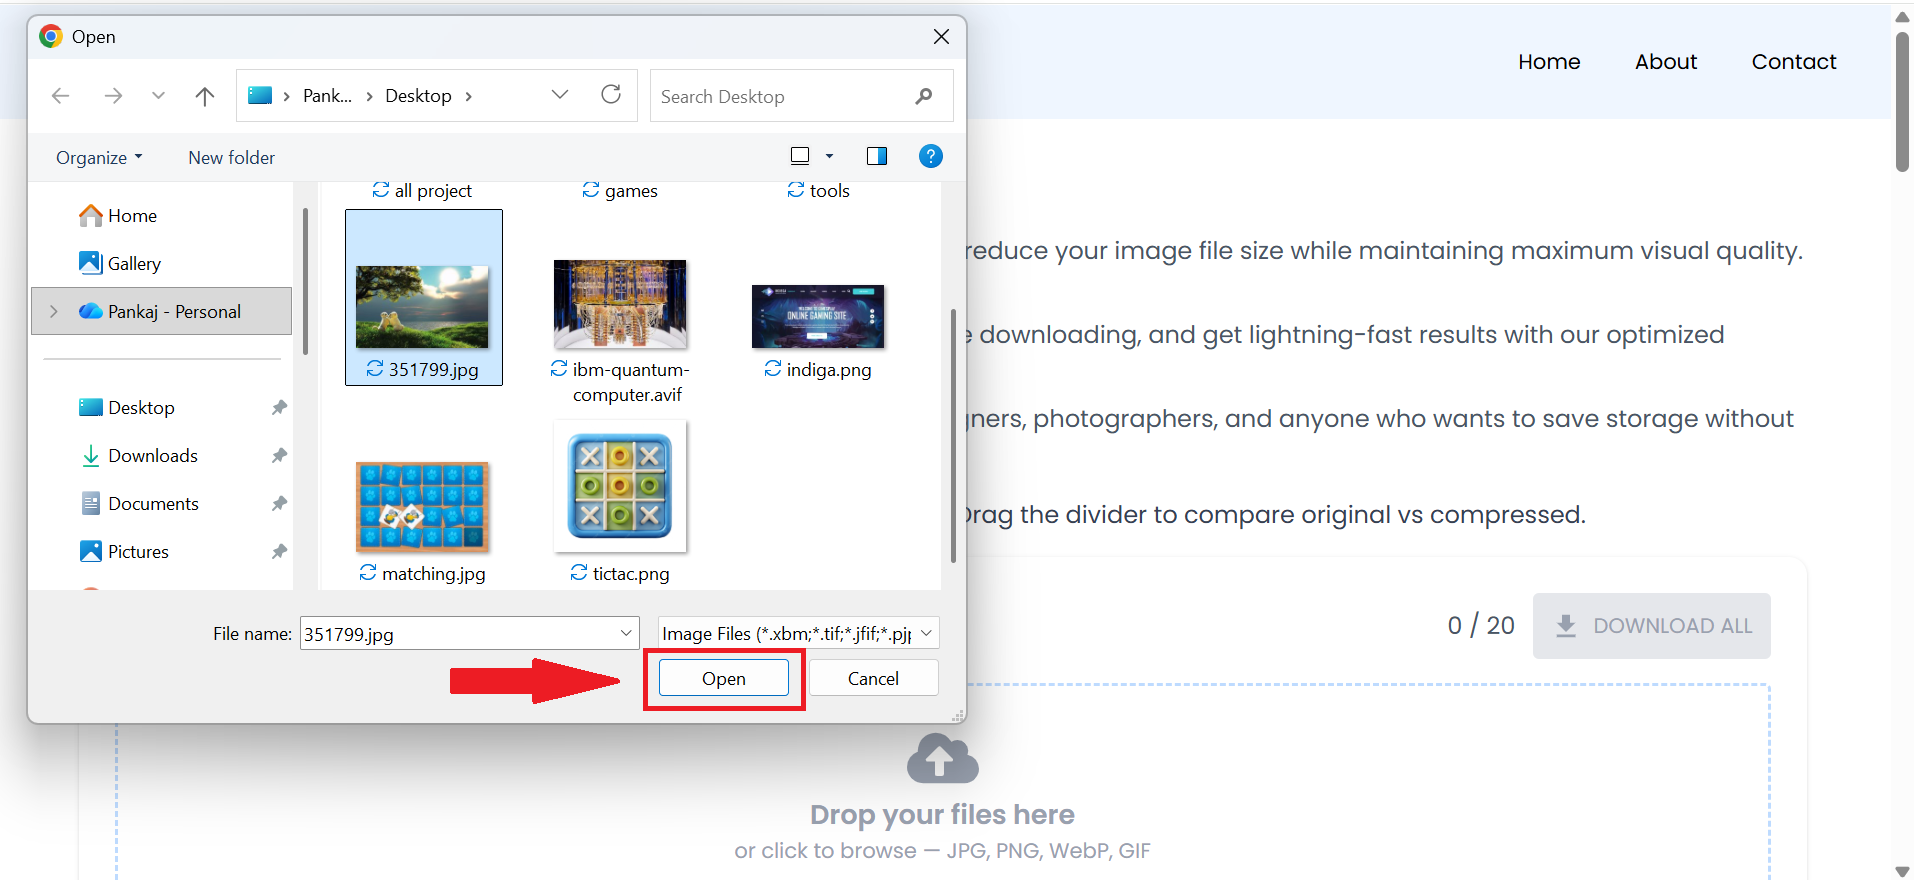Click Desktop in the breadcrumb path
Image resolution: width=1914 pixels, height=880 pixels.
click(418, 96)
